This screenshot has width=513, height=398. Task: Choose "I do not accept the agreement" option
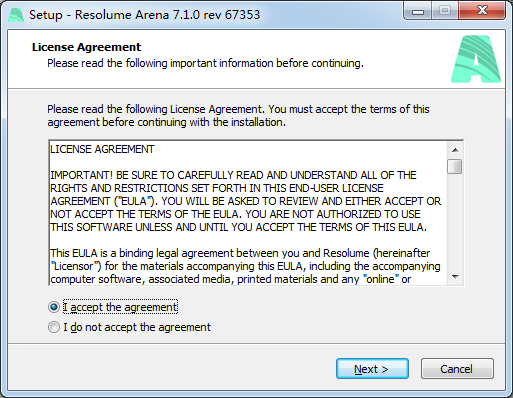[x=54, y=327]
